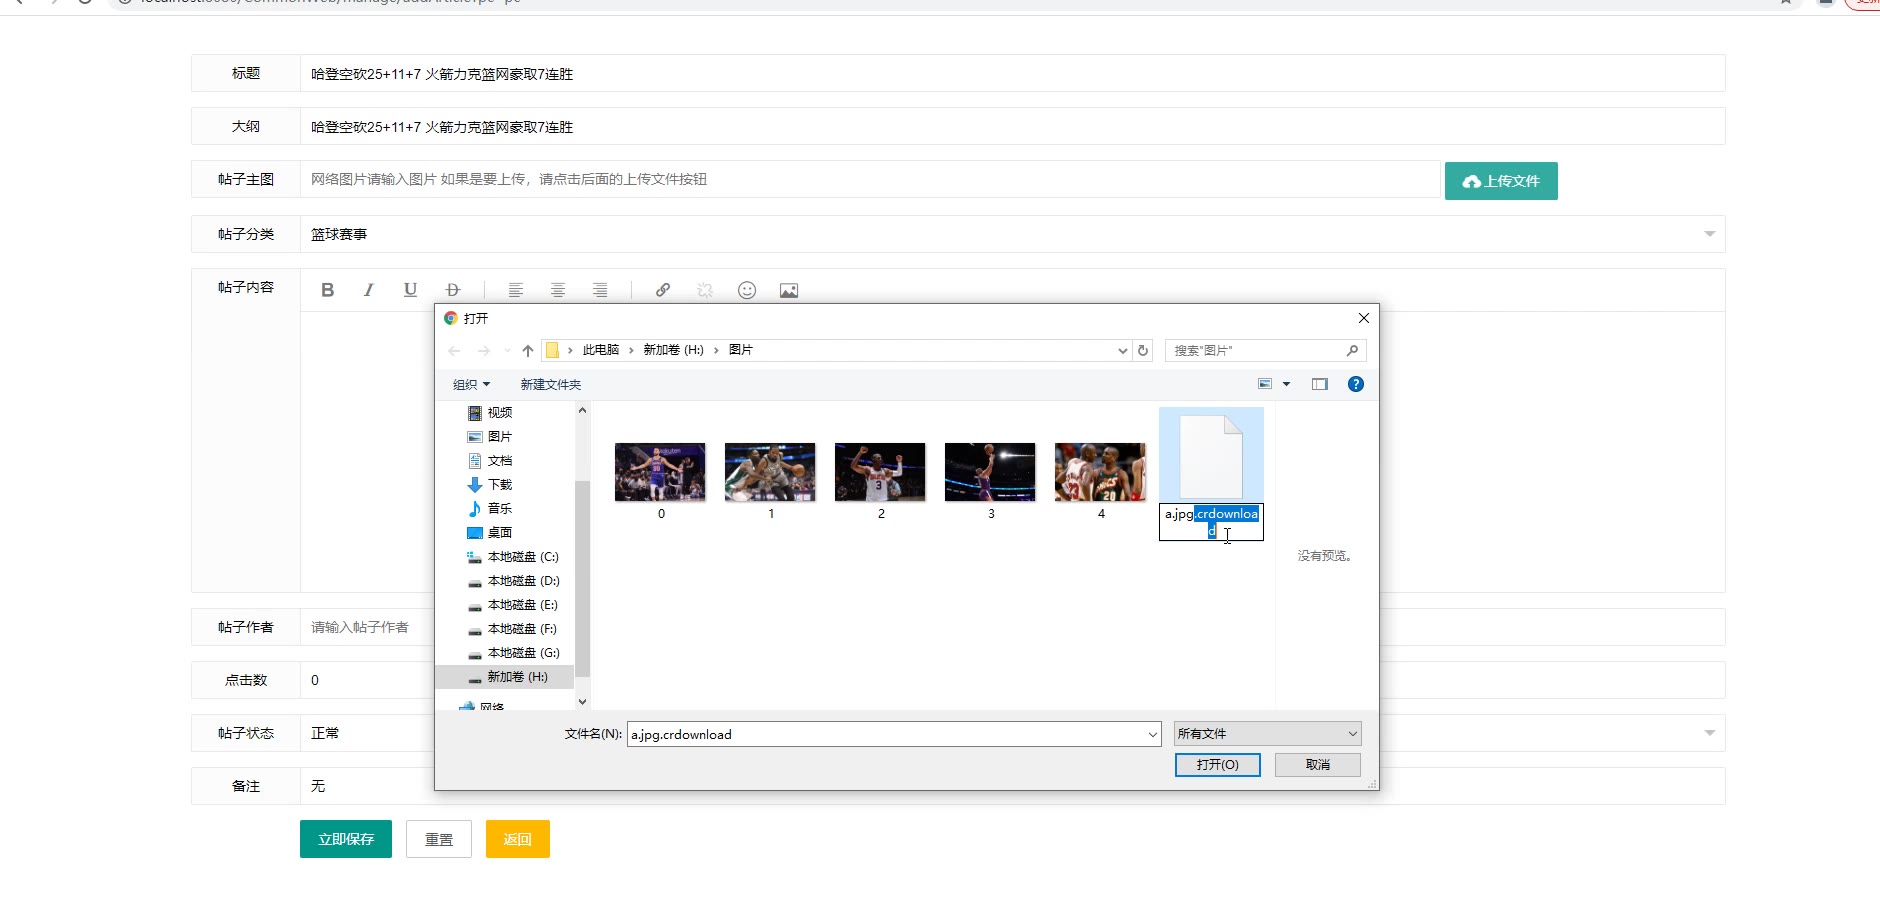Select image thumbnail named 2
Screen dimensions: 1880x924
[880, 472]
